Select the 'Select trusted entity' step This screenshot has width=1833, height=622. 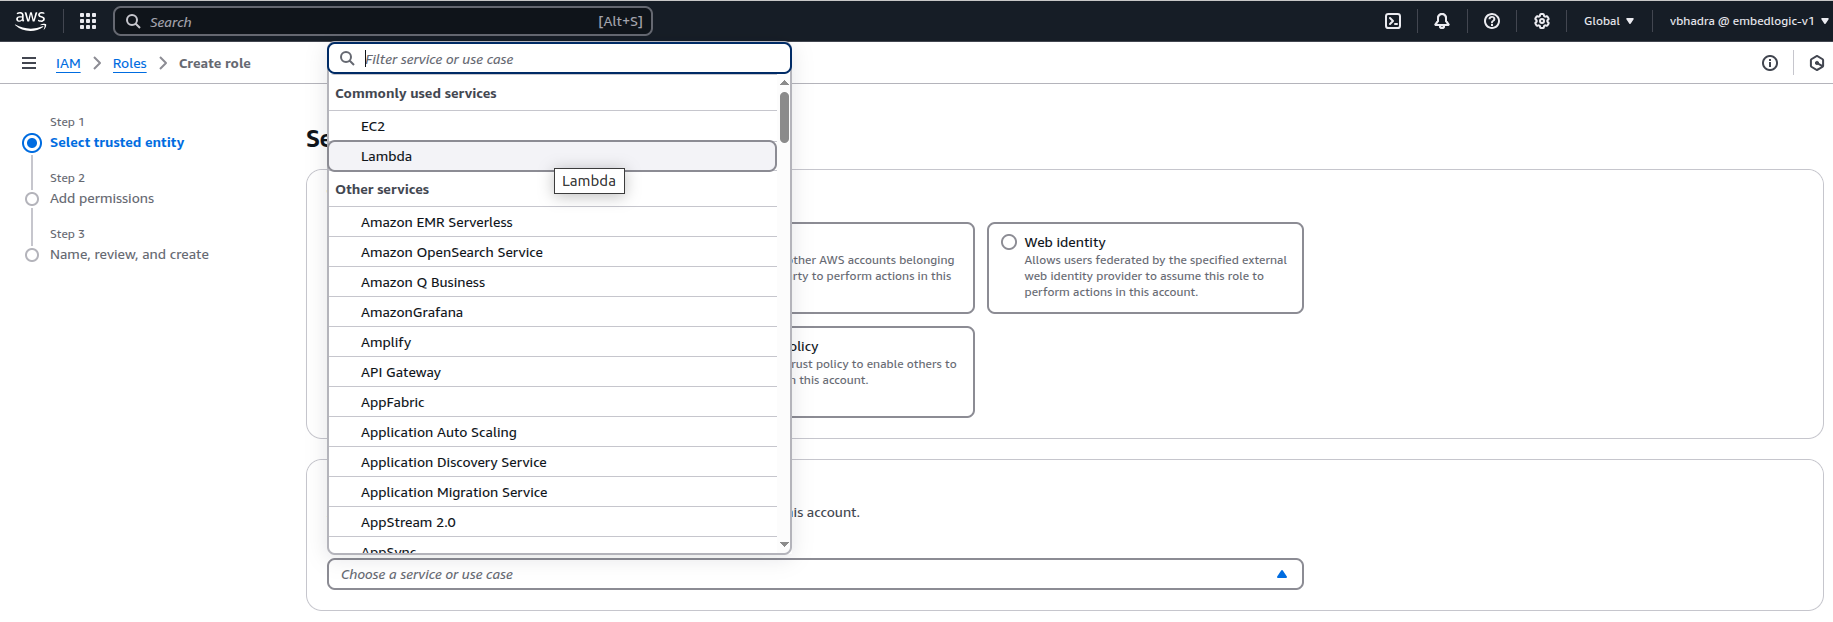click(117, 143)
